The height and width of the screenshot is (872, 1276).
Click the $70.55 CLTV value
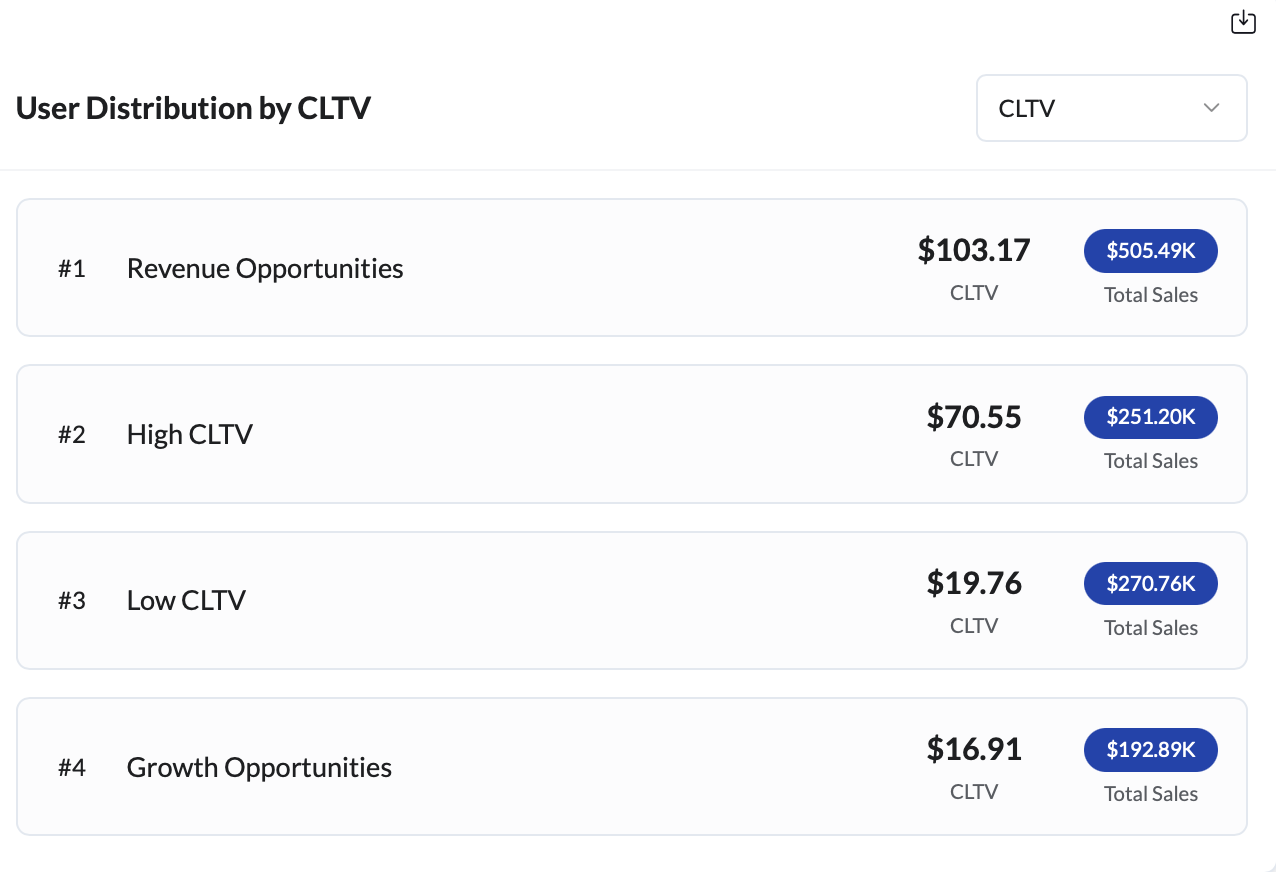(x=974, y=416)
